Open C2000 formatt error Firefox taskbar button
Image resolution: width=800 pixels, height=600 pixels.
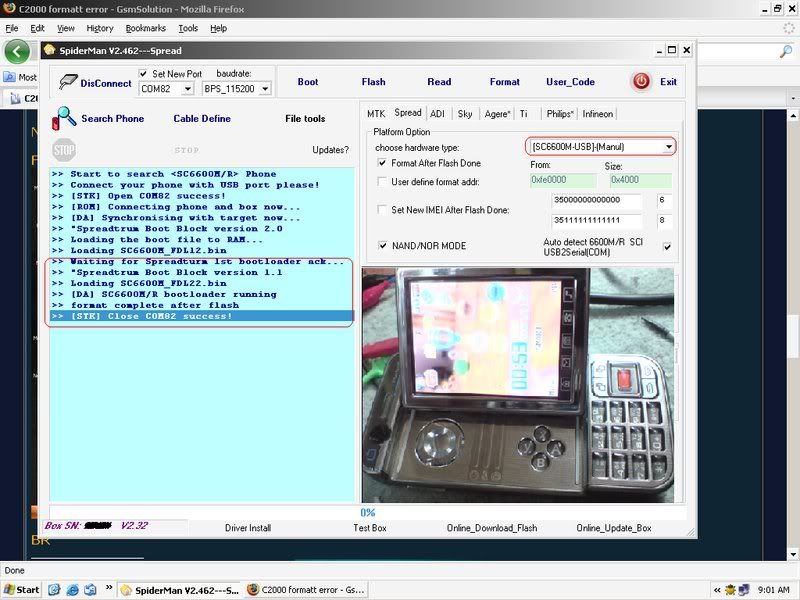point(306,590)
